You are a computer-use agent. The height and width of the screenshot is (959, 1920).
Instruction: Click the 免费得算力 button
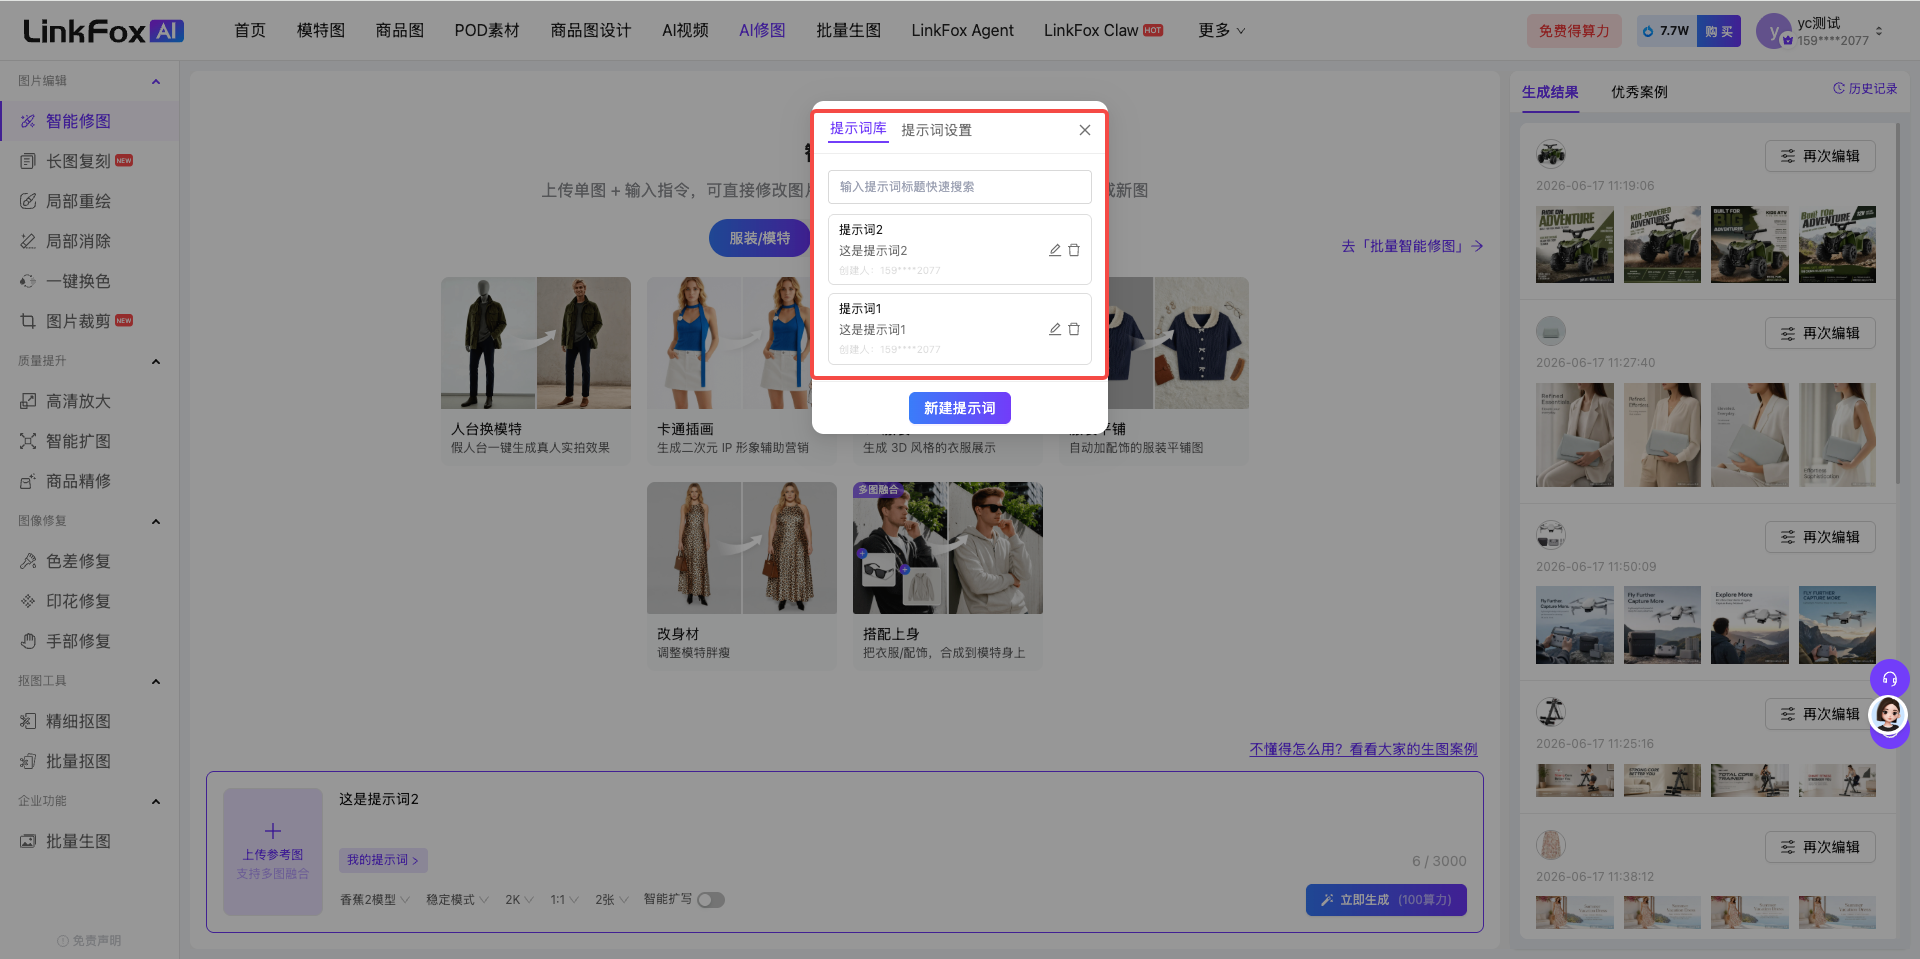point(1574,31)
